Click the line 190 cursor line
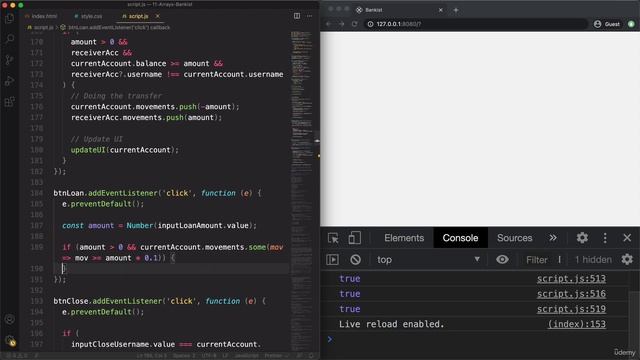Image resolution: width=640 pixels, height=360 pixels. (x=171, y=269)
